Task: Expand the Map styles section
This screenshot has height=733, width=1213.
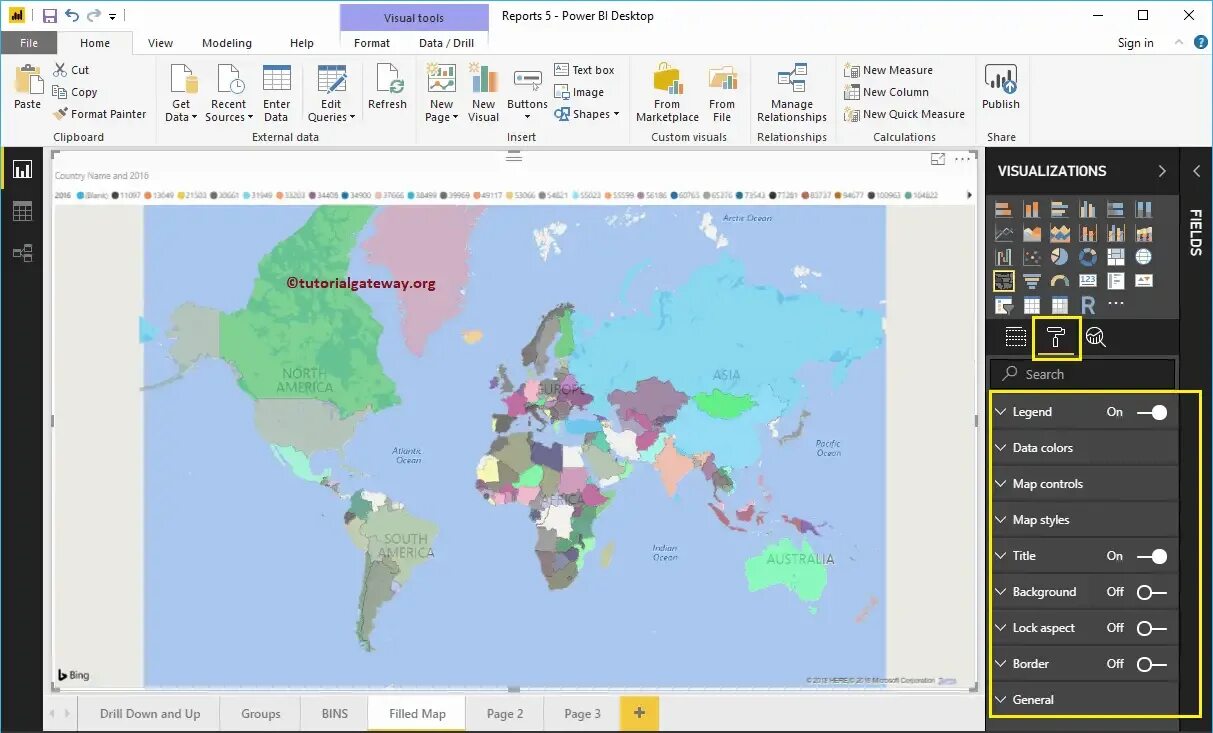Action: pyautogui.click(x=1085, y=520)
